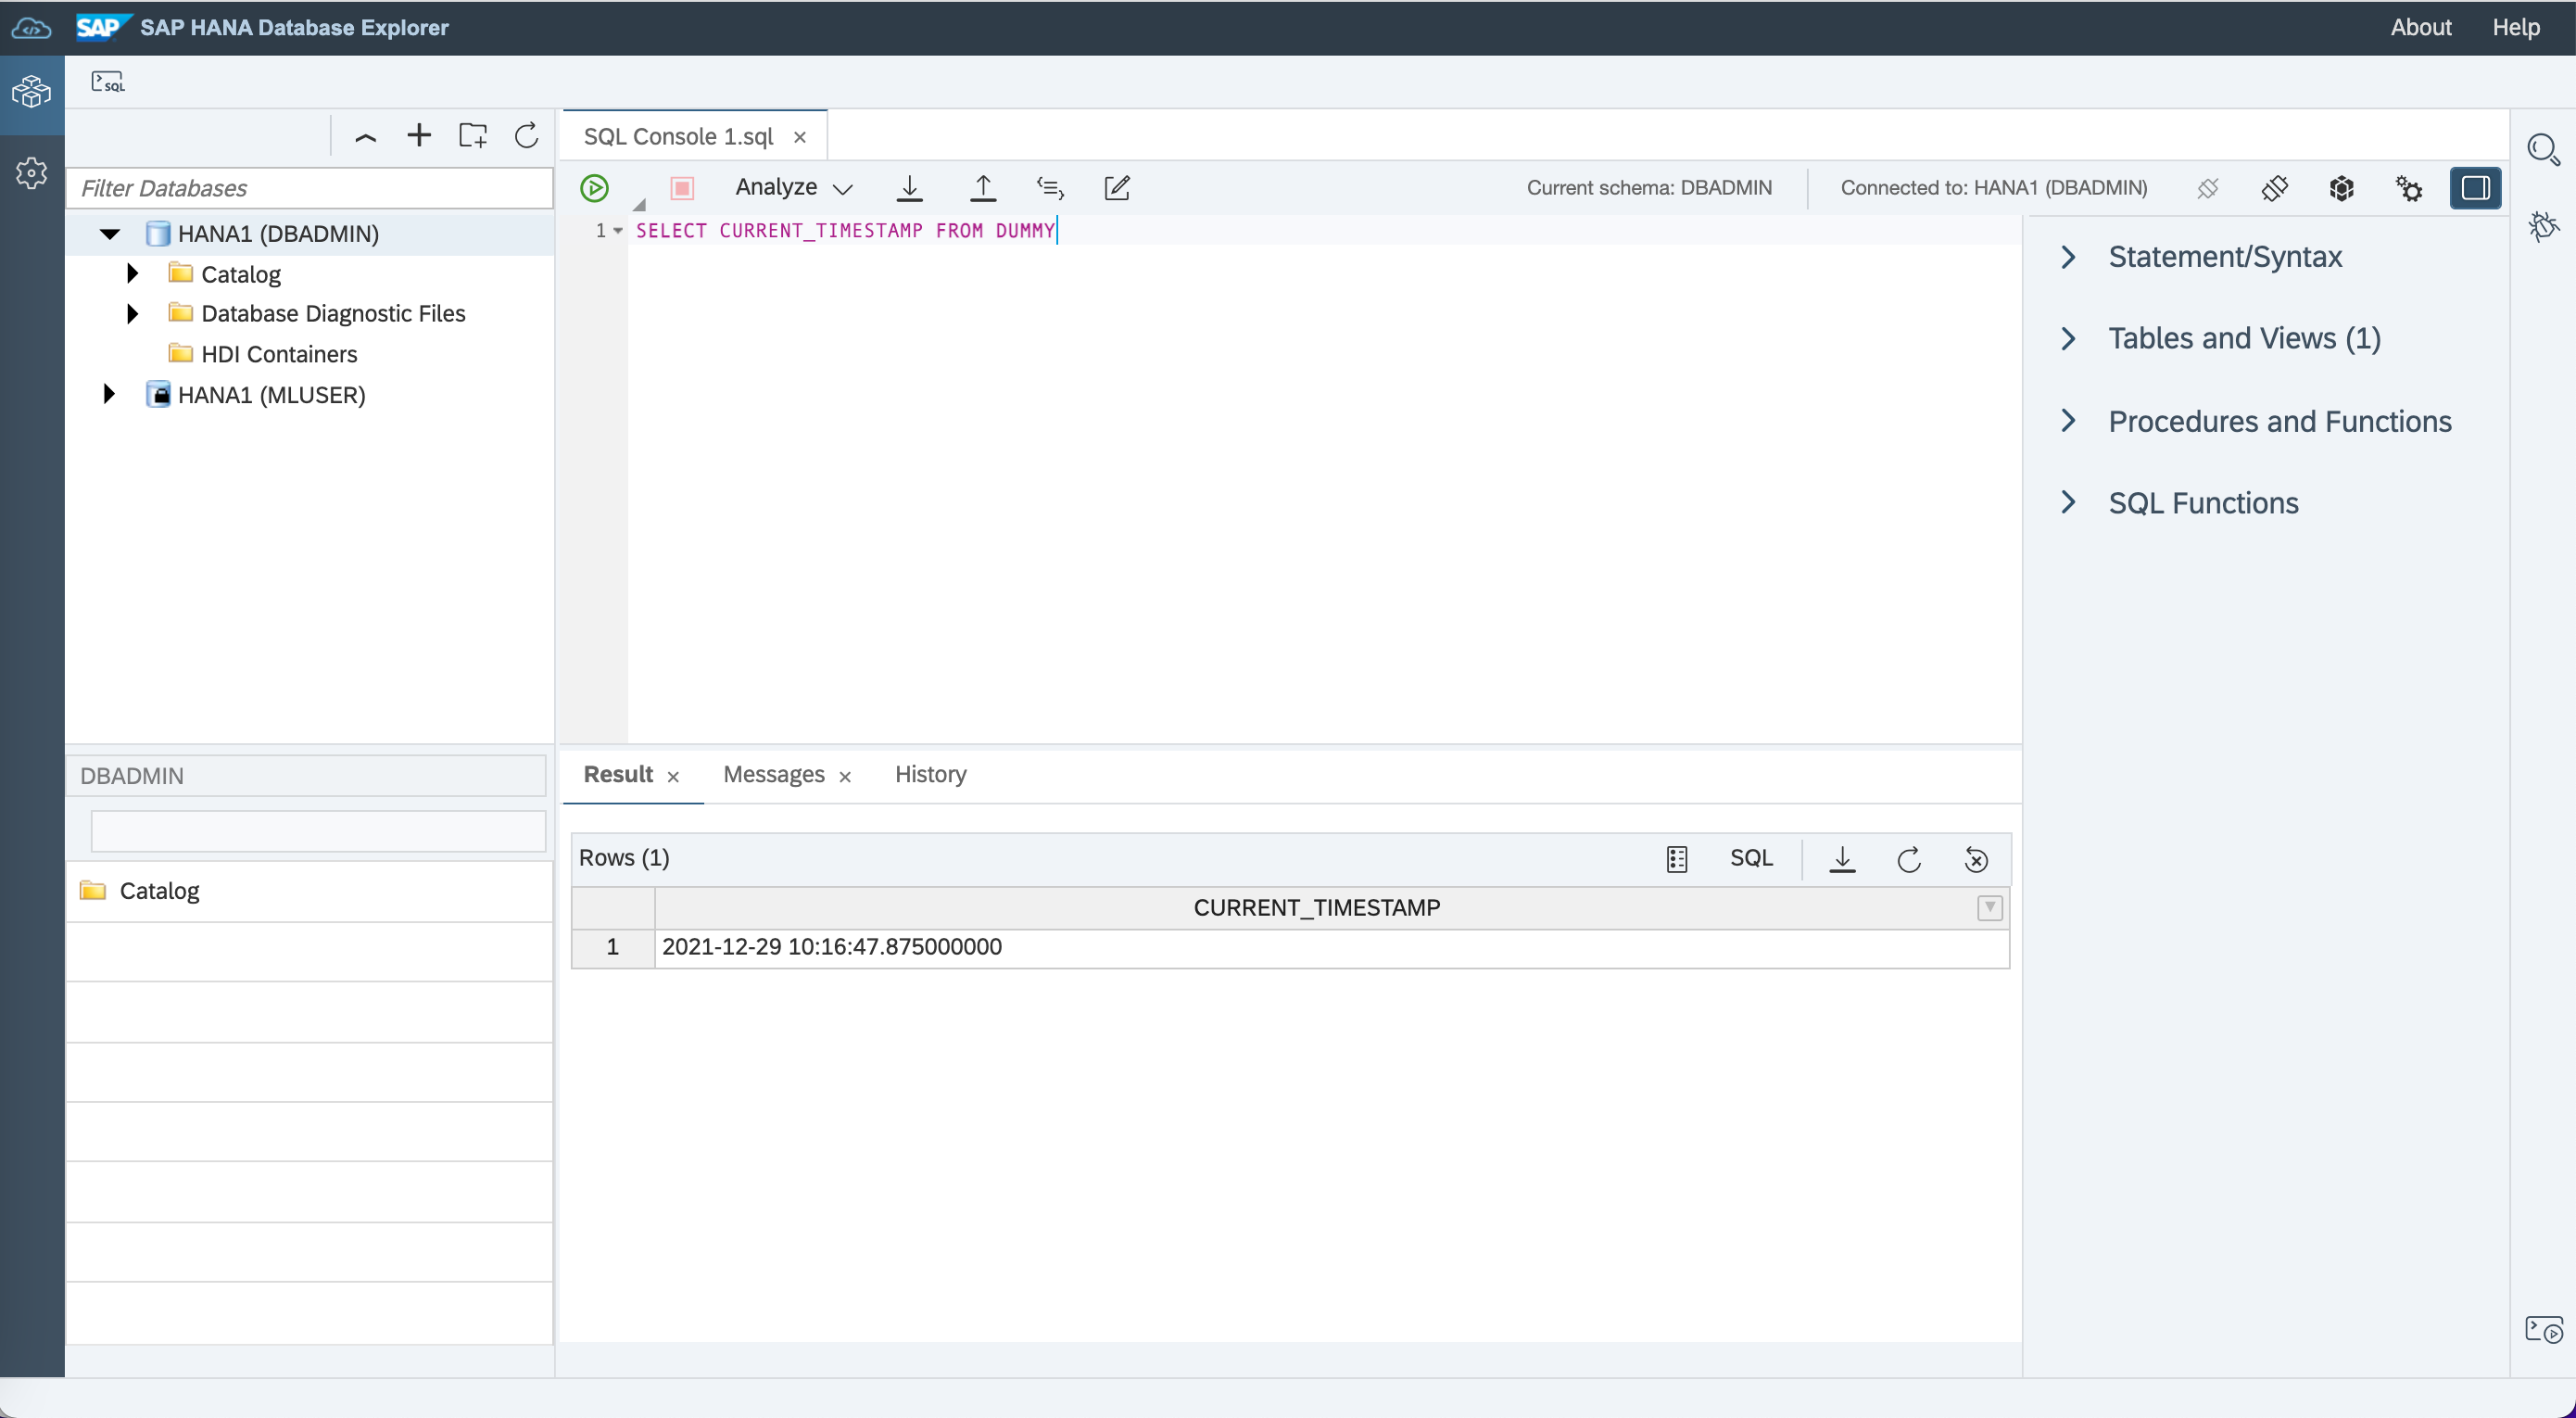The width and height of the screenshot is (2576, 1418).
Task: Run the SQL statement with green play icon
Action: [x=594, y=188]
